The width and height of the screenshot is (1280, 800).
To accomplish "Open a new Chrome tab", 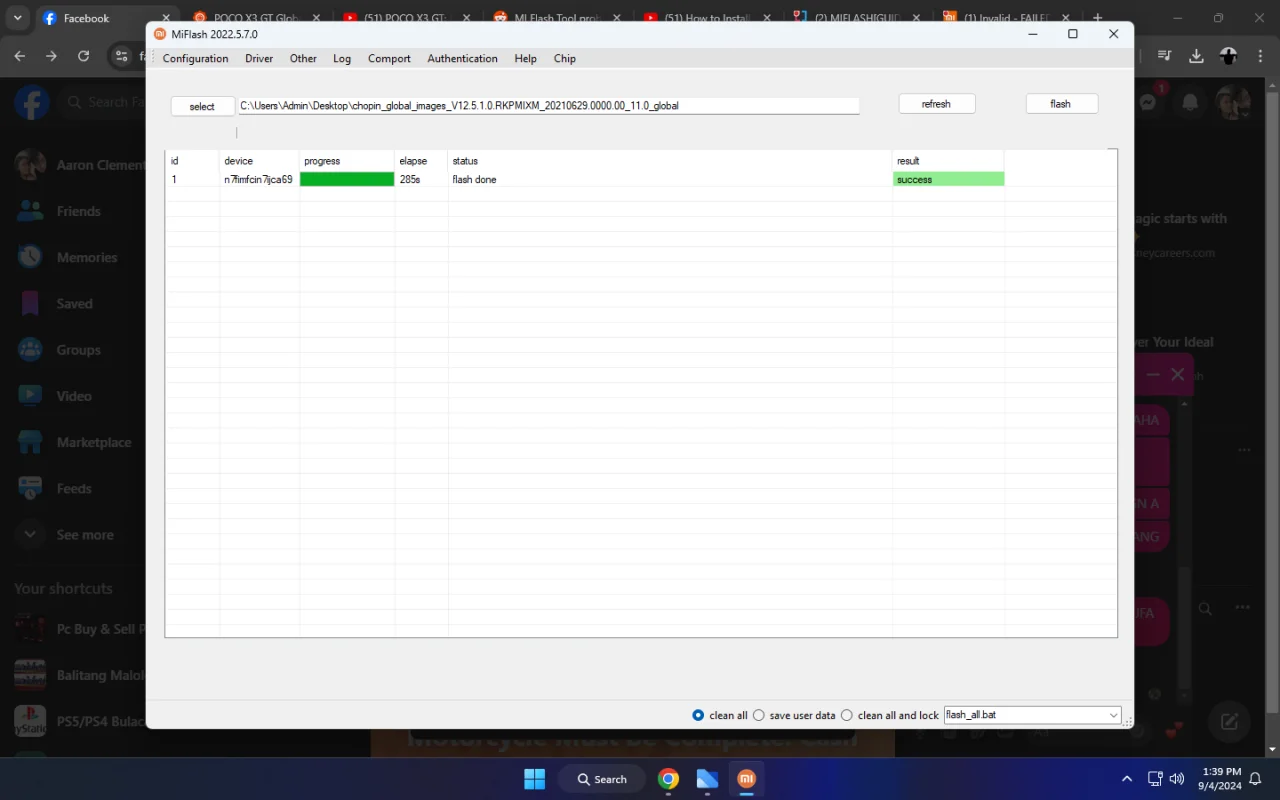I will pos(1098,18).
